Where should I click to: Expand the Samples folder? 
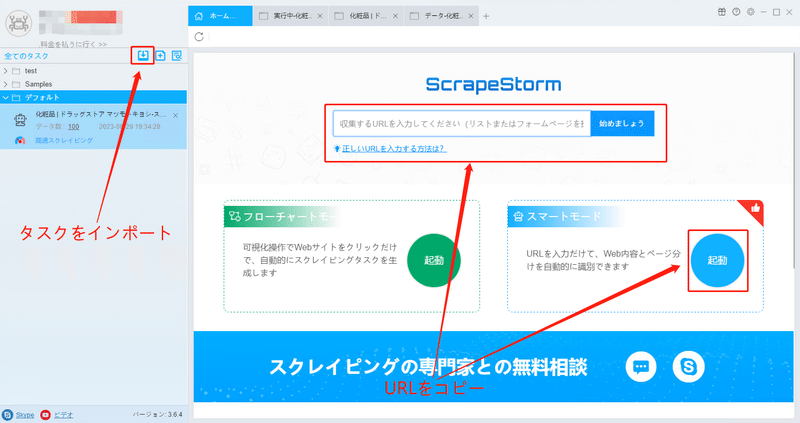click(6, 84)
